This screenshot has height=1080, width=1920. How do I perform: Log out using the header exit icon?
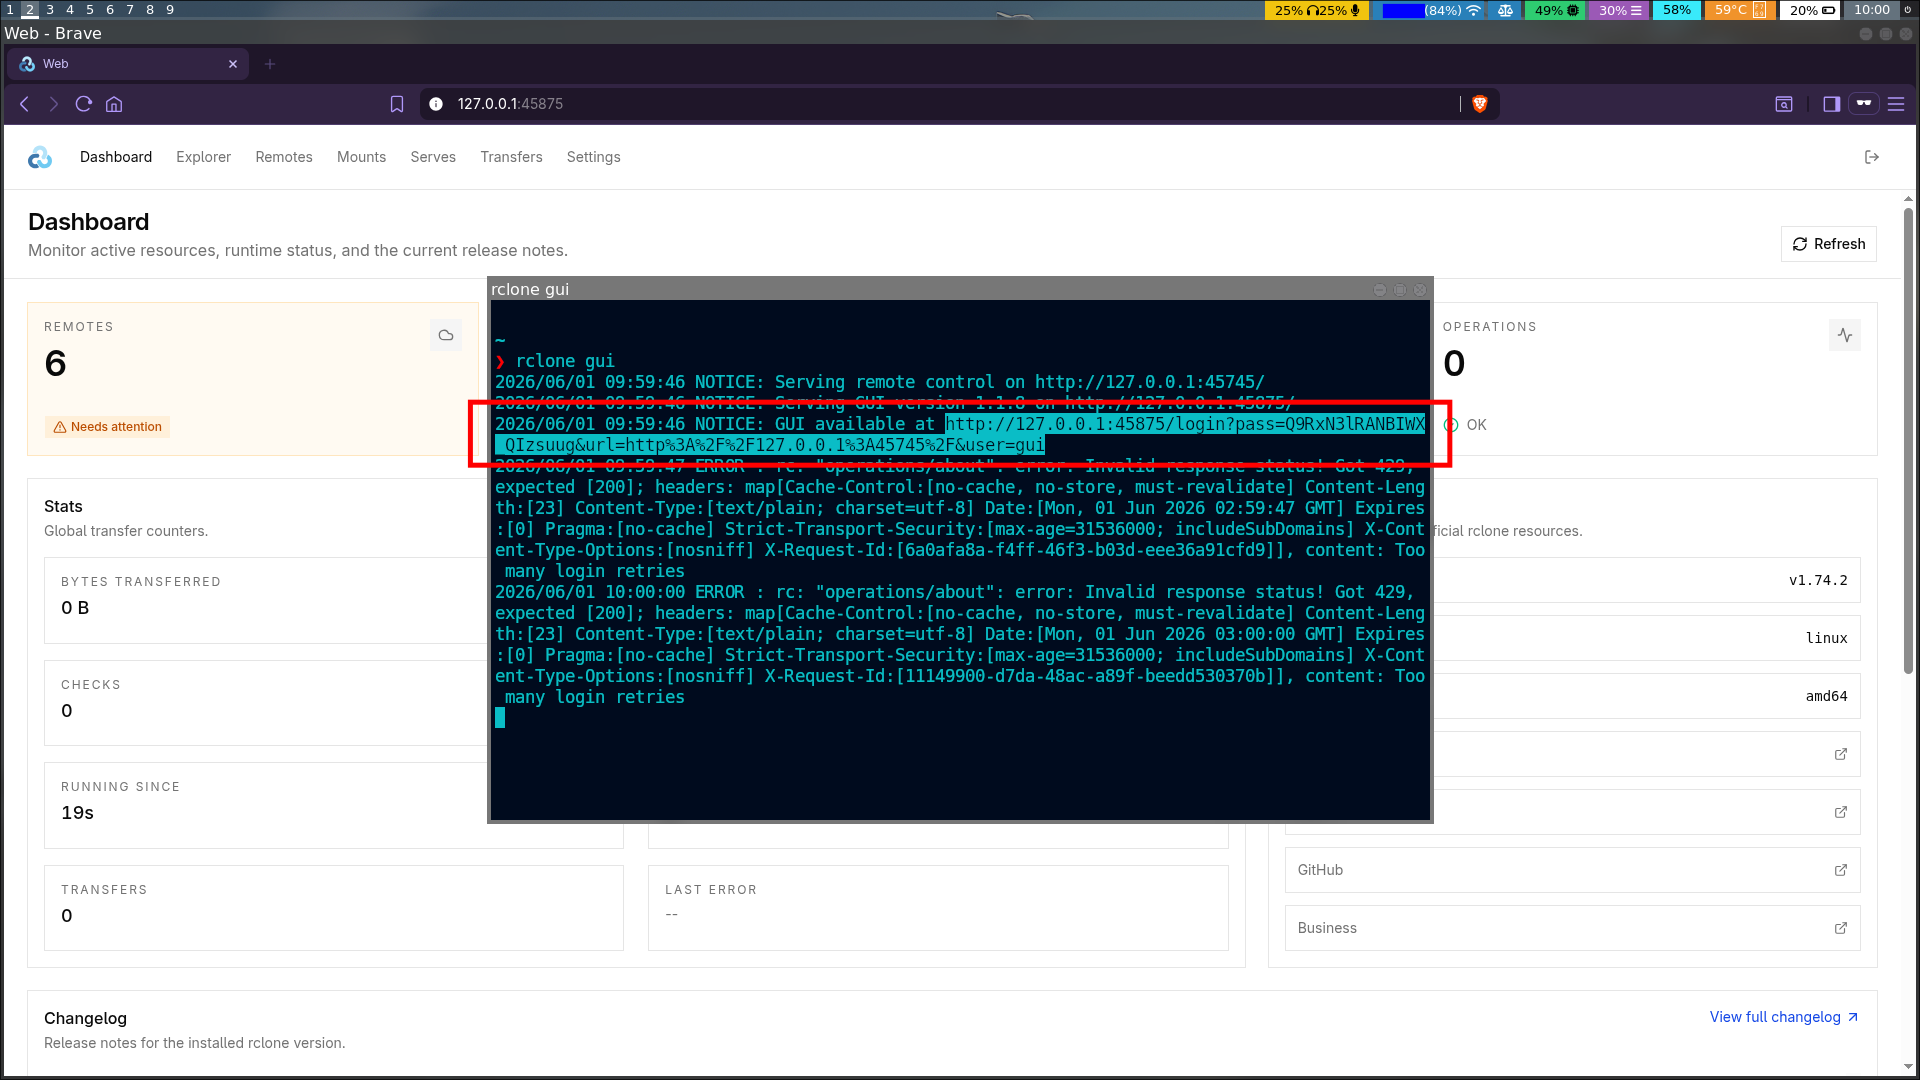click(x=1872, y=157)
